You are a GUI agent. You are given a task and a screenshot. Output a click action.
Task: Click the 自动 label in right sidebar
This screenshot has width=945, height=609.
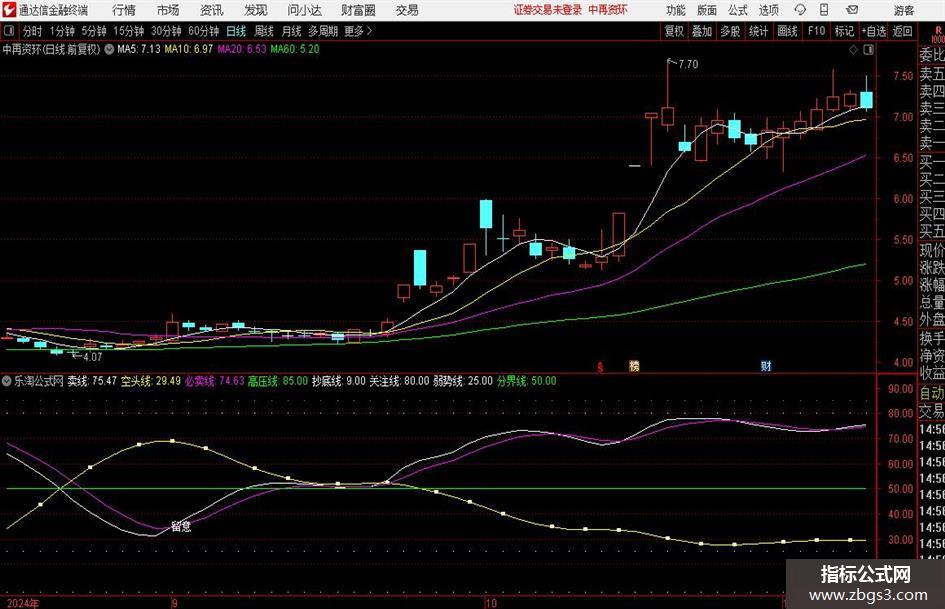coord(932,393)
